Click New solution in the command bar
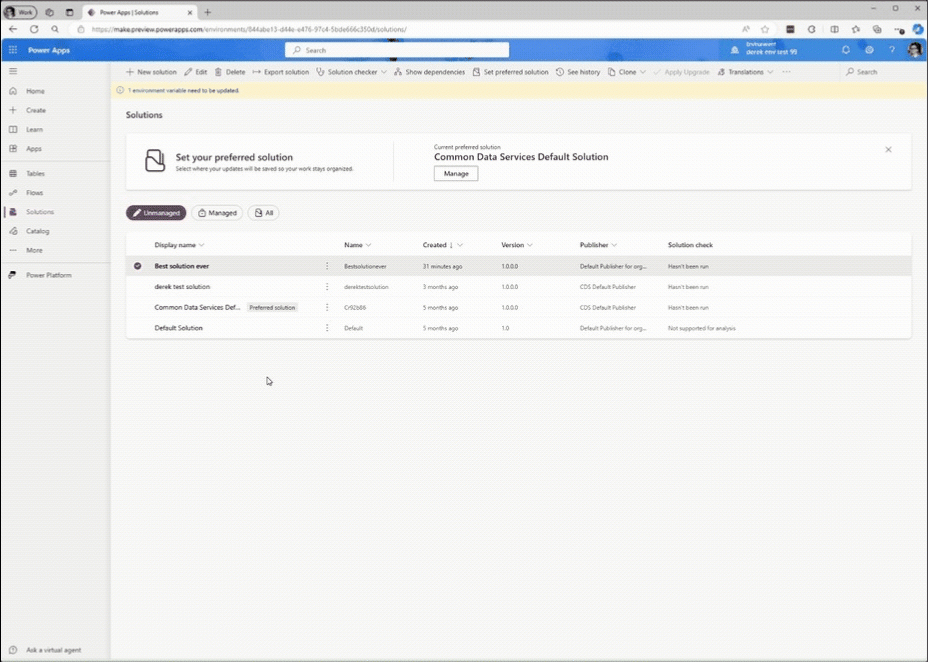Image resolution: width=928 pixels, height=662 pixels. (x=151, y=72)
